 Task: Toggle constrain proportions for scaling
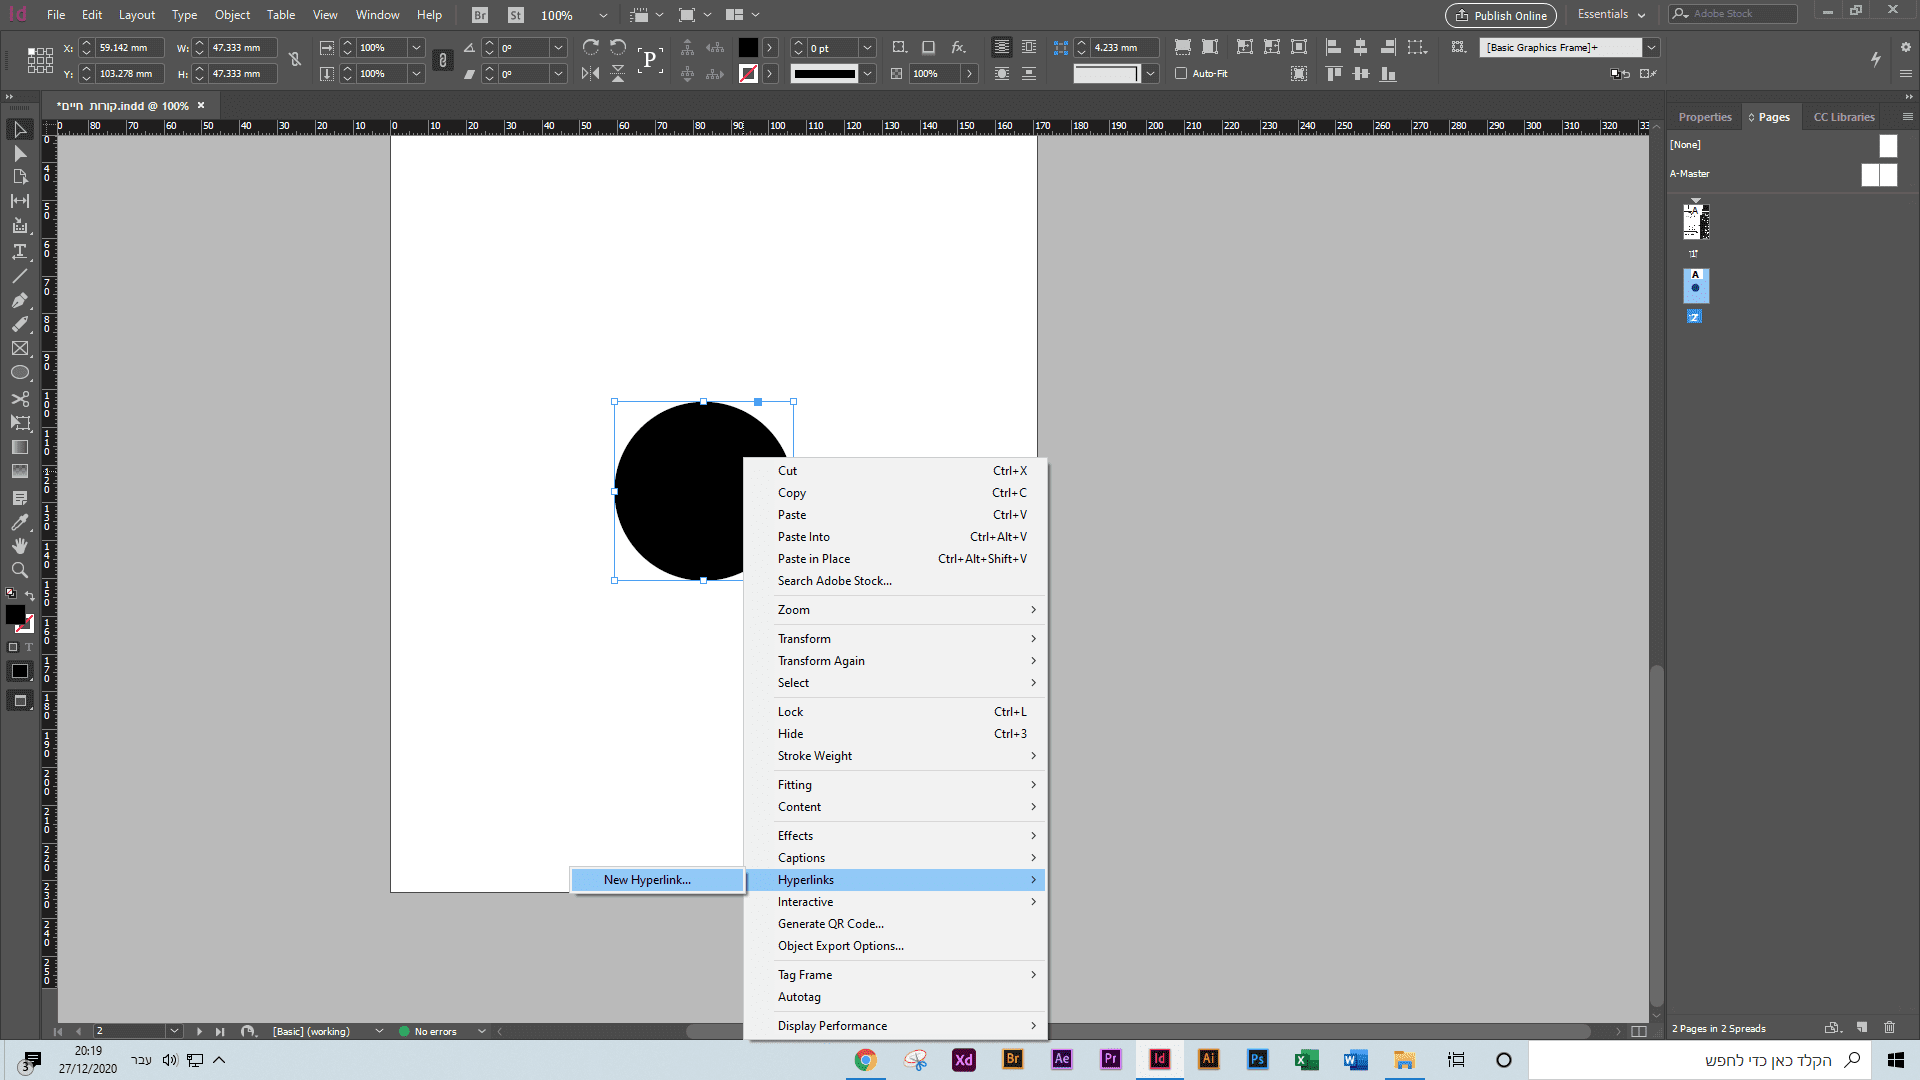[x=443, y=60]
